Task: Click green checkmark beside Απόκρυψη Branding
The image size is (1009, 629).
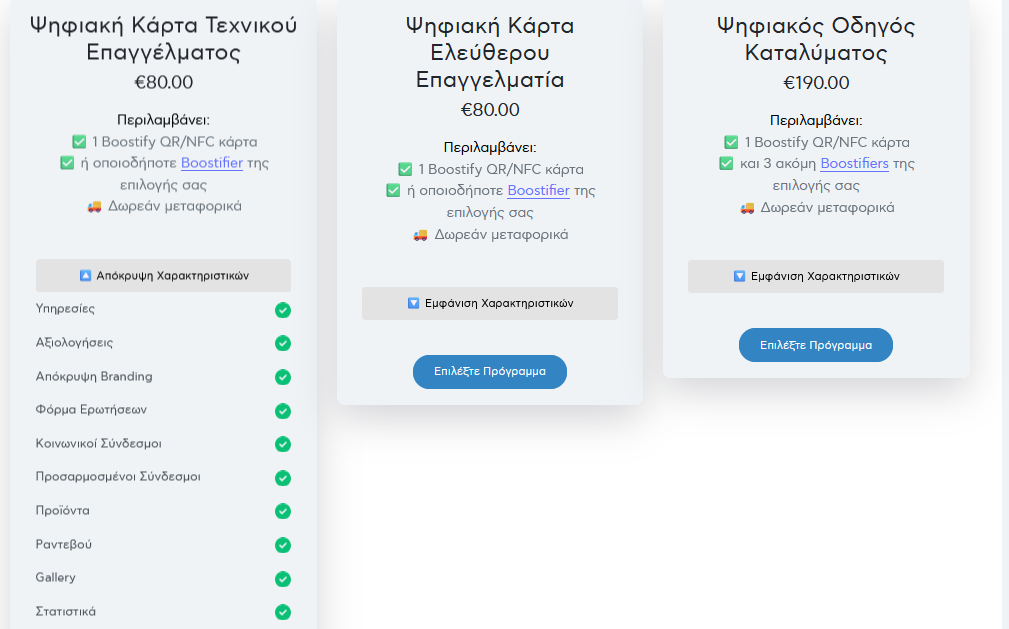Action: click(x=283, y=377)
